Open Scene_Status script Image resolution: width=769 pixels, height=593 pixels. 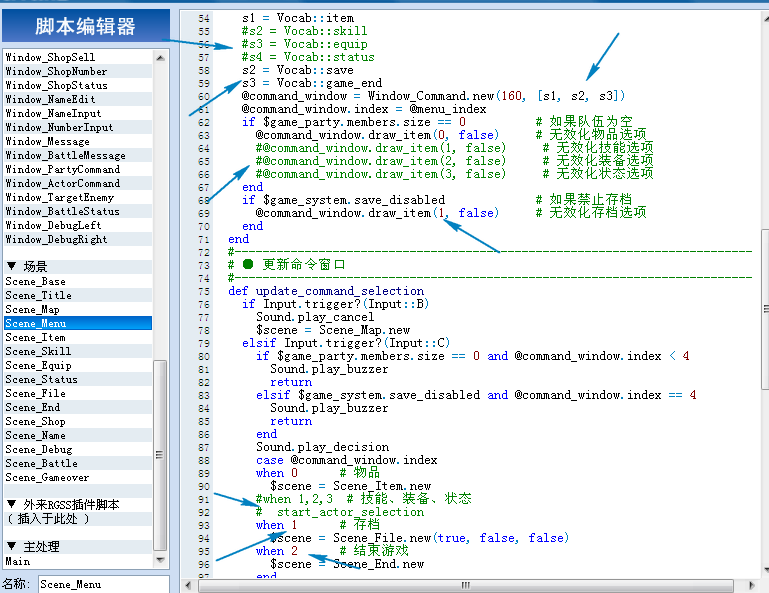pyautogui.click(x=78, y=379)
